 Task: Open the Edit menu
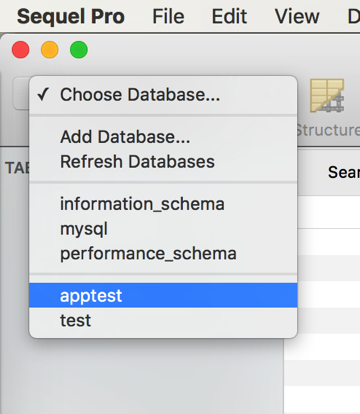(229, 16)
